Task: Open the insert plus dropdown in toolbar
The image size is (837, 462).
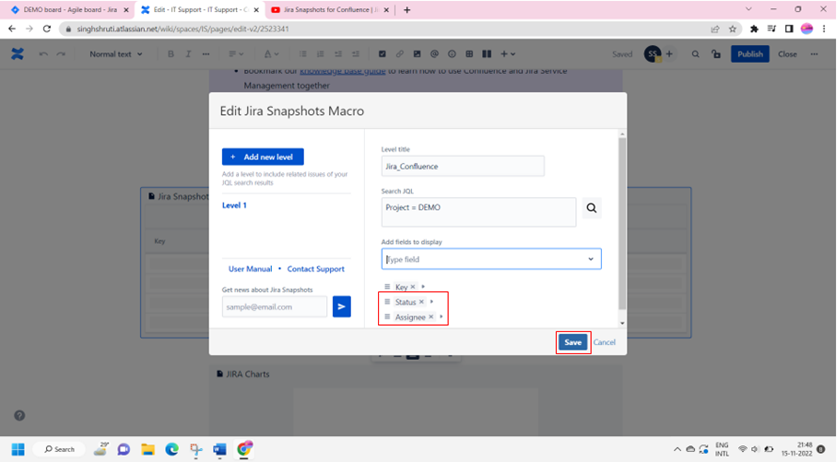Action: click(508, 54)
